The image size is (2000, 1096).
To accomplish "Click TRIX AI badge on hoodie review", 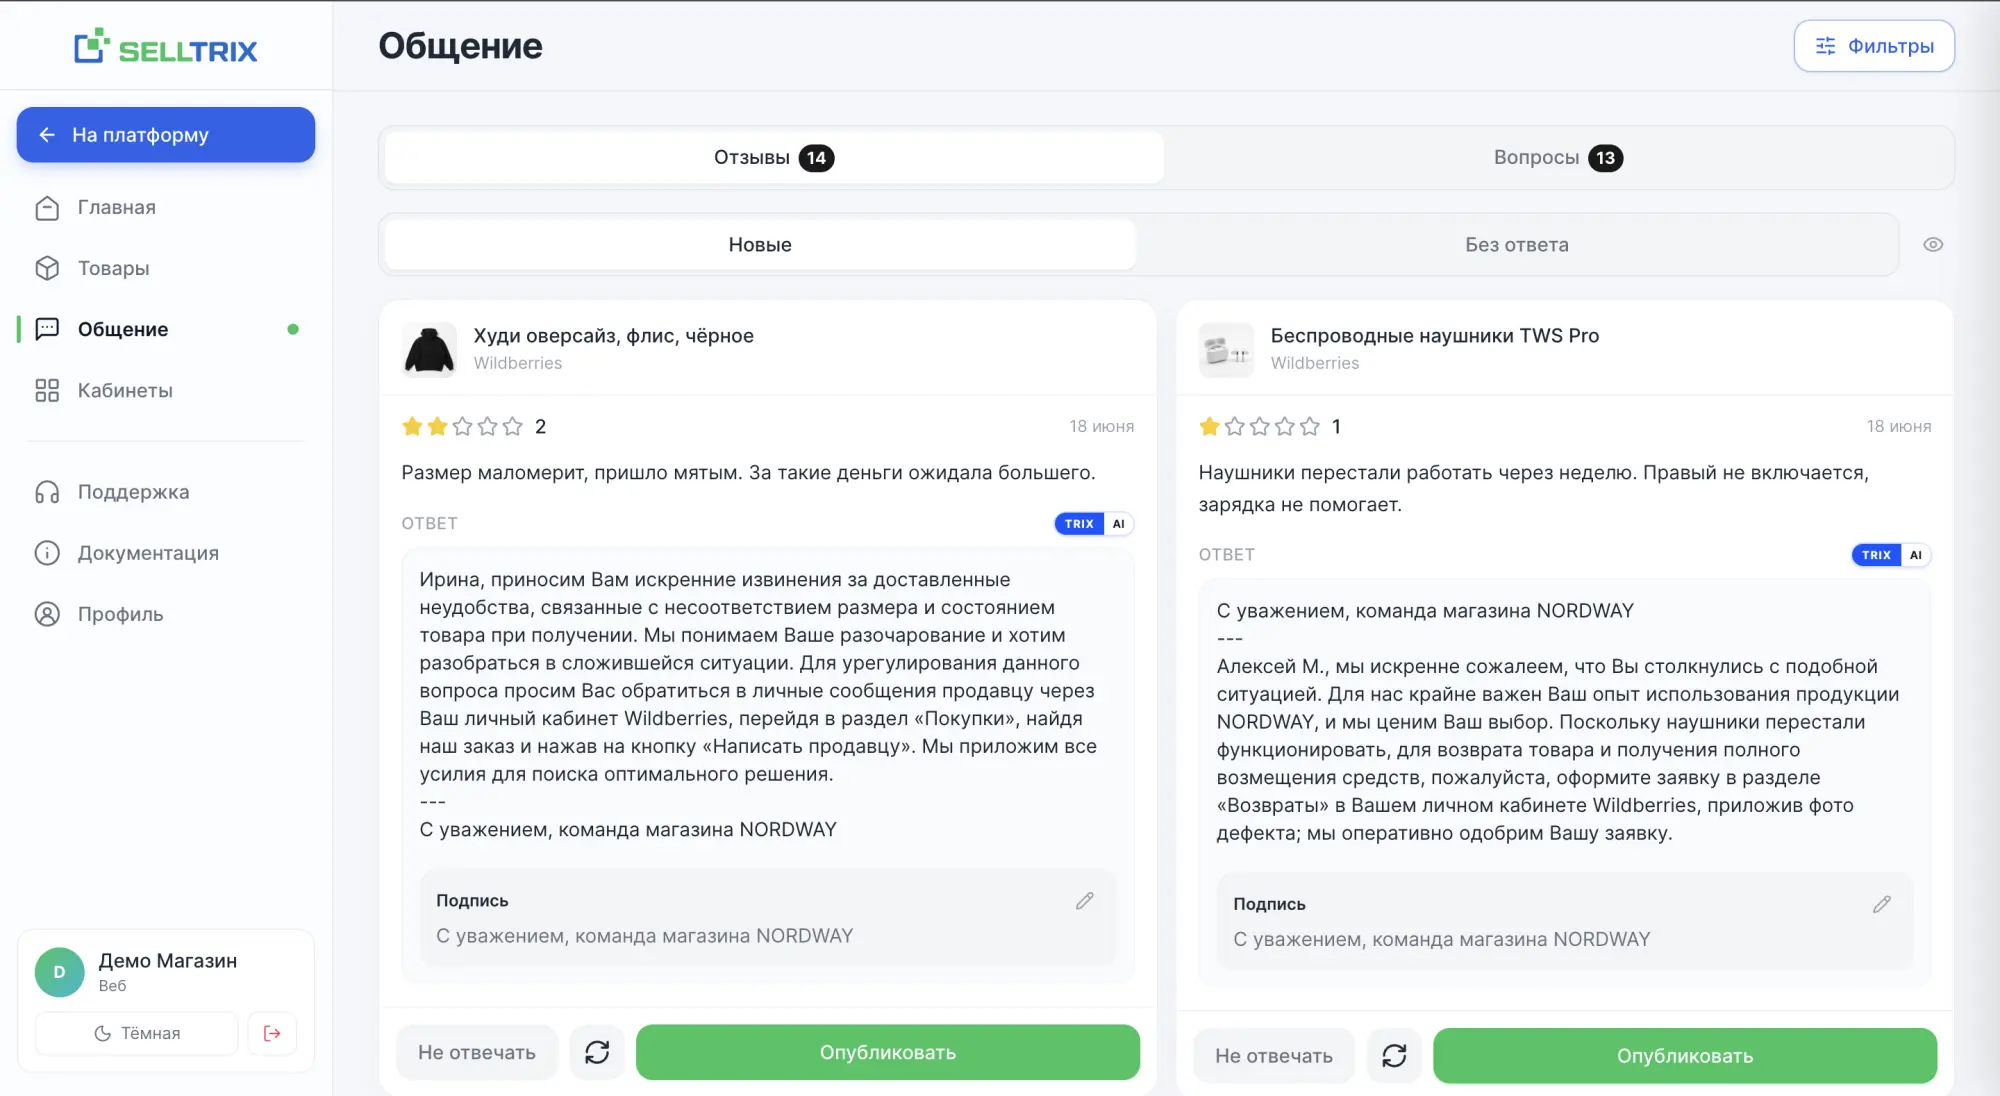I will pyautogui.click(x=1093, y=524).
